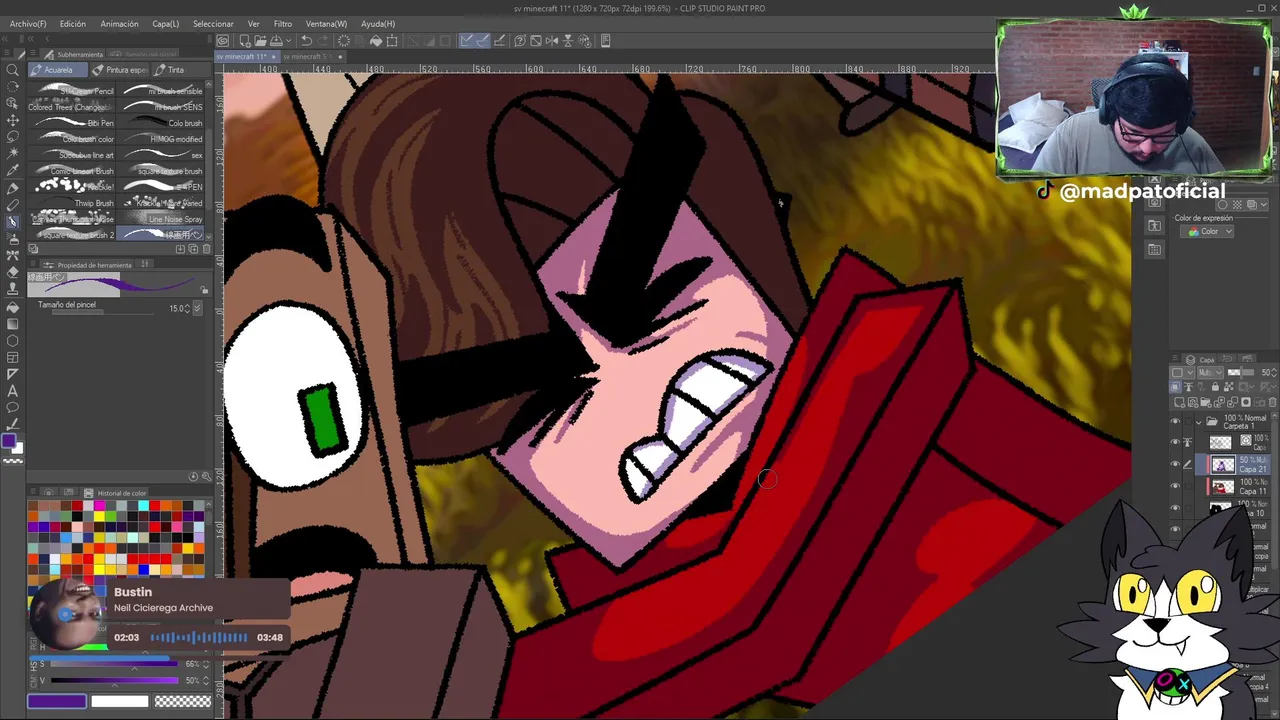Open the layer palette color dropdown

click(1182, 372)
